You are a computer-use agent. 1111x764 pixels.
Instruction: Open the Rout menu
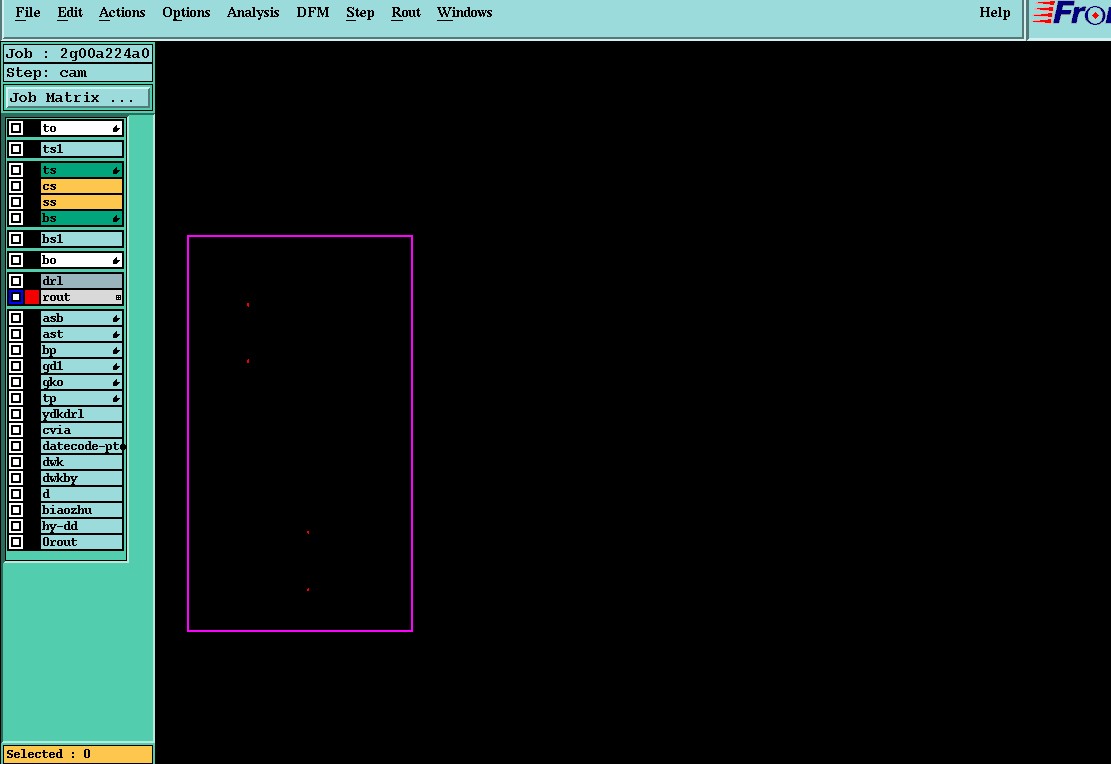(x=406, y=13)
